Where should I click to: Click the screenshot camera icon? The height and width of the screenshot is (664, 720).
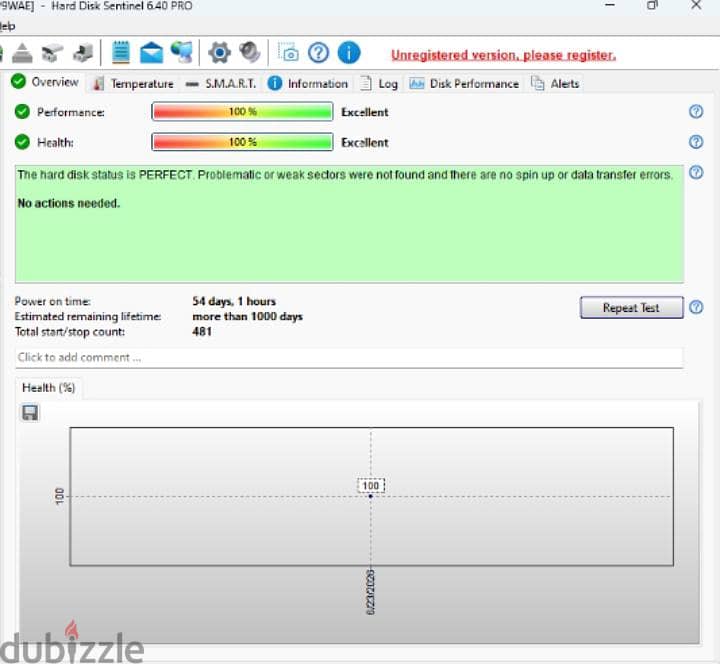pyautogui.click(x=288, y=53)
